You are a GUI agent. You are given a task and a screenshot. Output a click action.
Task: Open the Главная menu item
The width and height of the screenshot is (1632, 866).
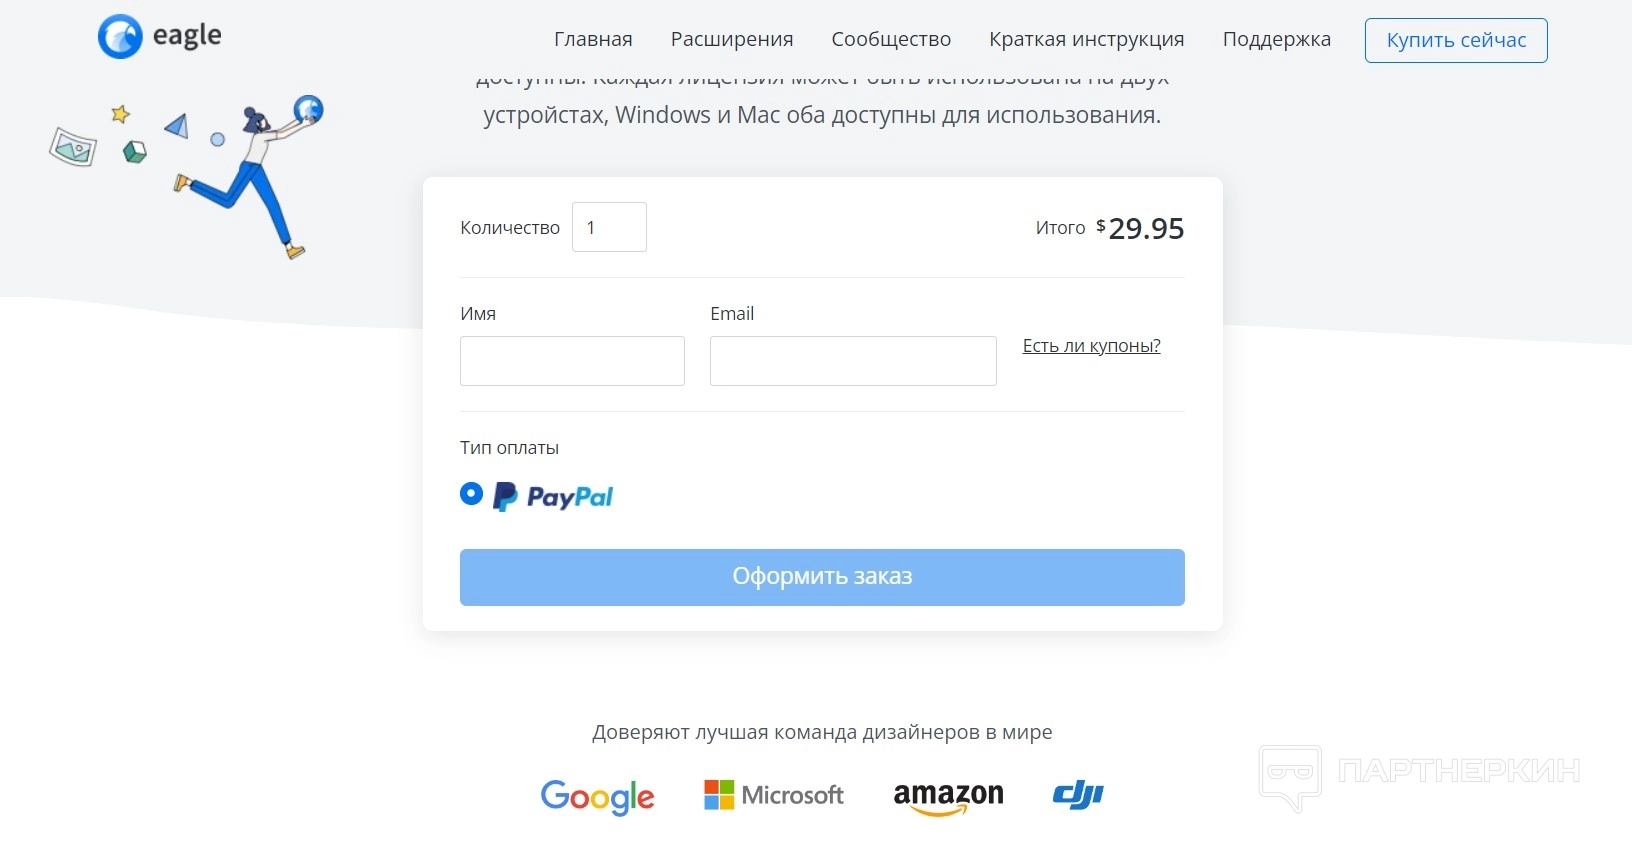[593, 40]
